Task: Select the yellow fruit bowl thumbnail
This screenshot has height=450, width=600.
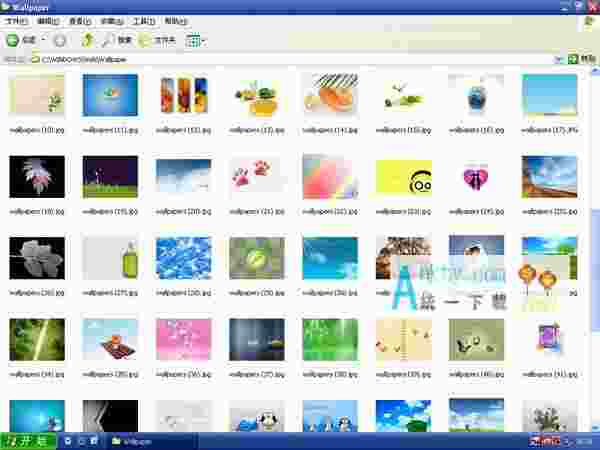Action: coord(257,98)
